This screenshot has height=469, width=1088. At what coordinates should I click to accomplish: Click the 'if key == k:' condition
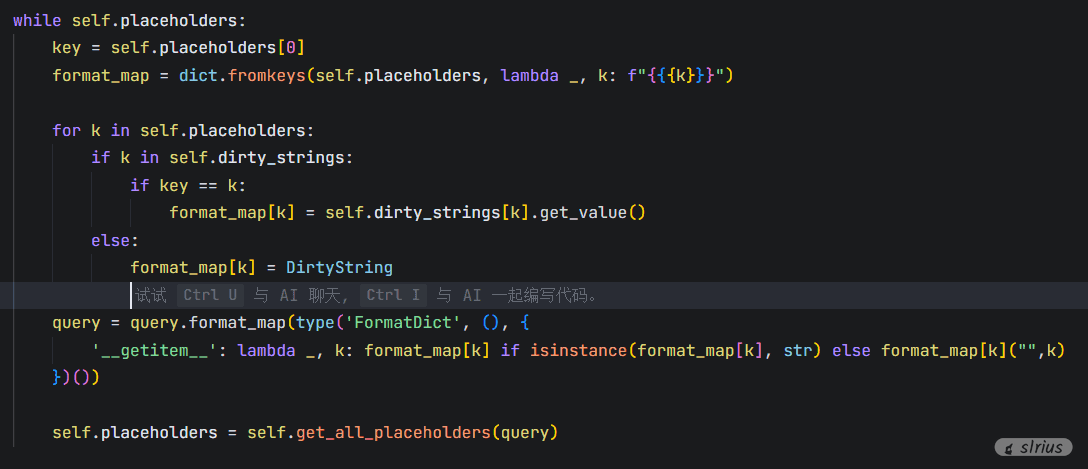pyautogui.click(x=188, y=185)
